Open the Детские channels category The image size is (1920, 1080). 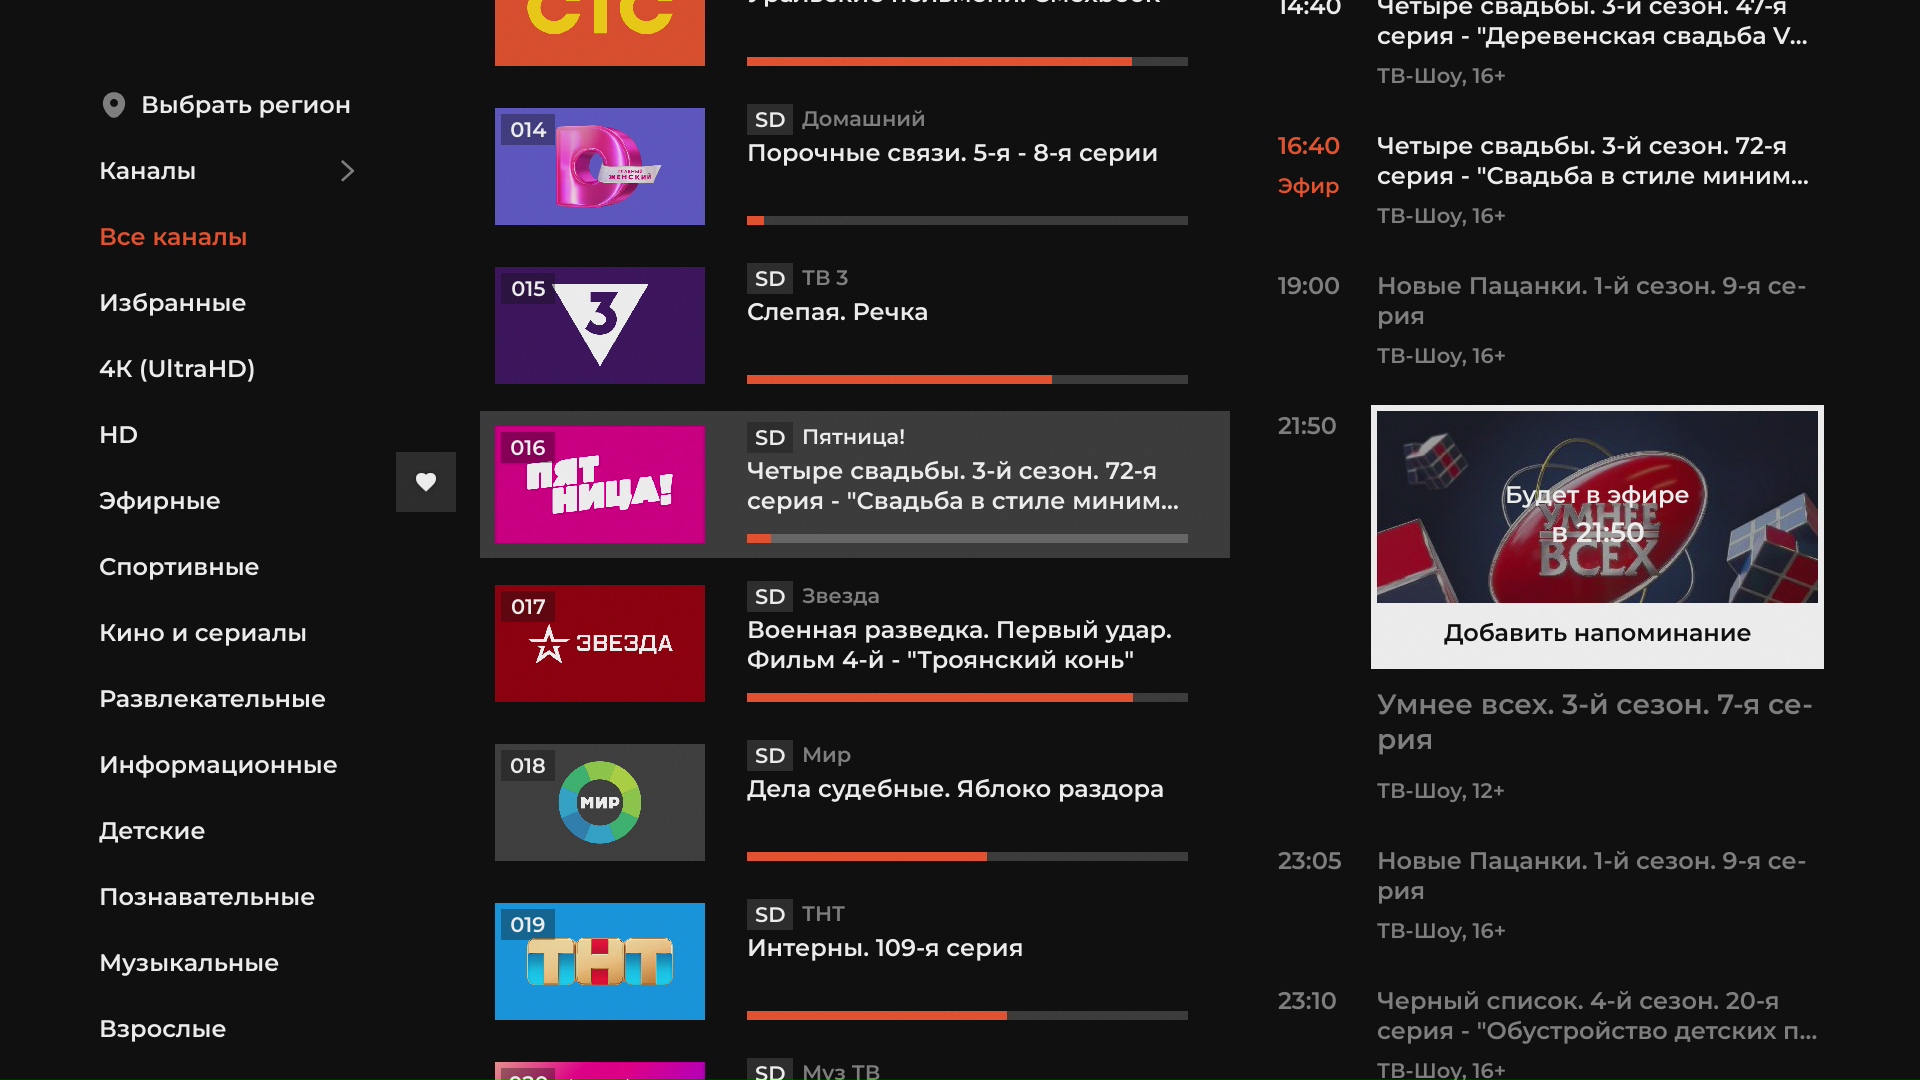(152, 831)
